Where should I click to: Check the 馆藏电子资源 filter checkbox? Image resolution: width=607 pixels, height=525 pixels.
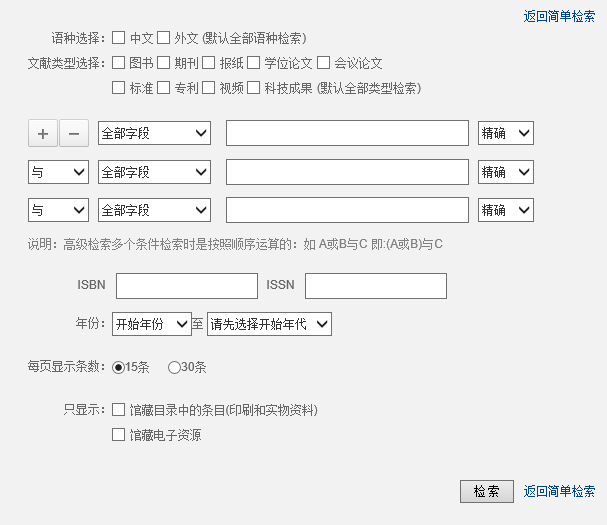[x=119, y=435]
